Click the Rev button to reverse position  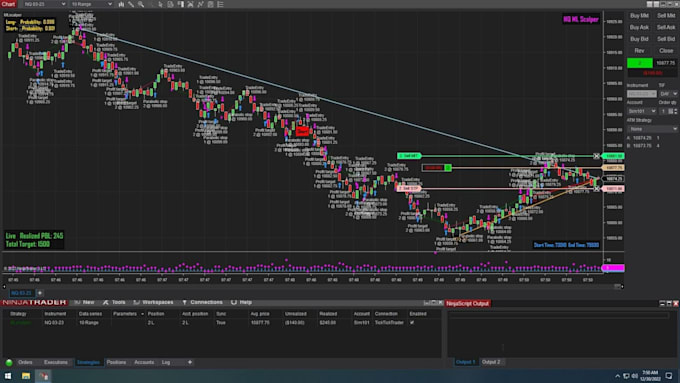639,51
